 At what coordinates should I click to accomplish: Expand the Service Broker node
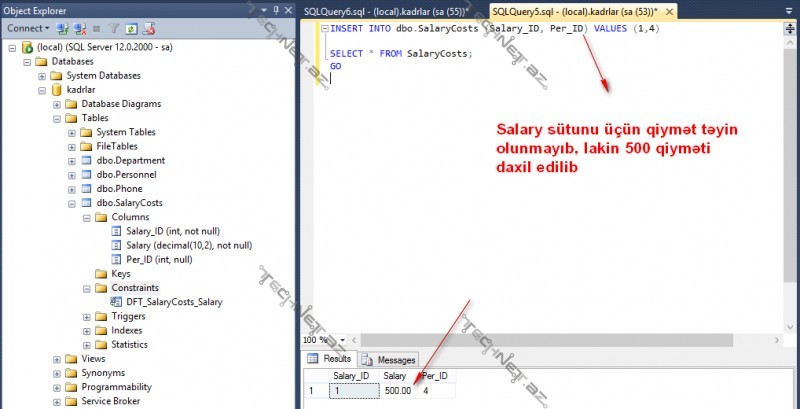coord(57,402)
